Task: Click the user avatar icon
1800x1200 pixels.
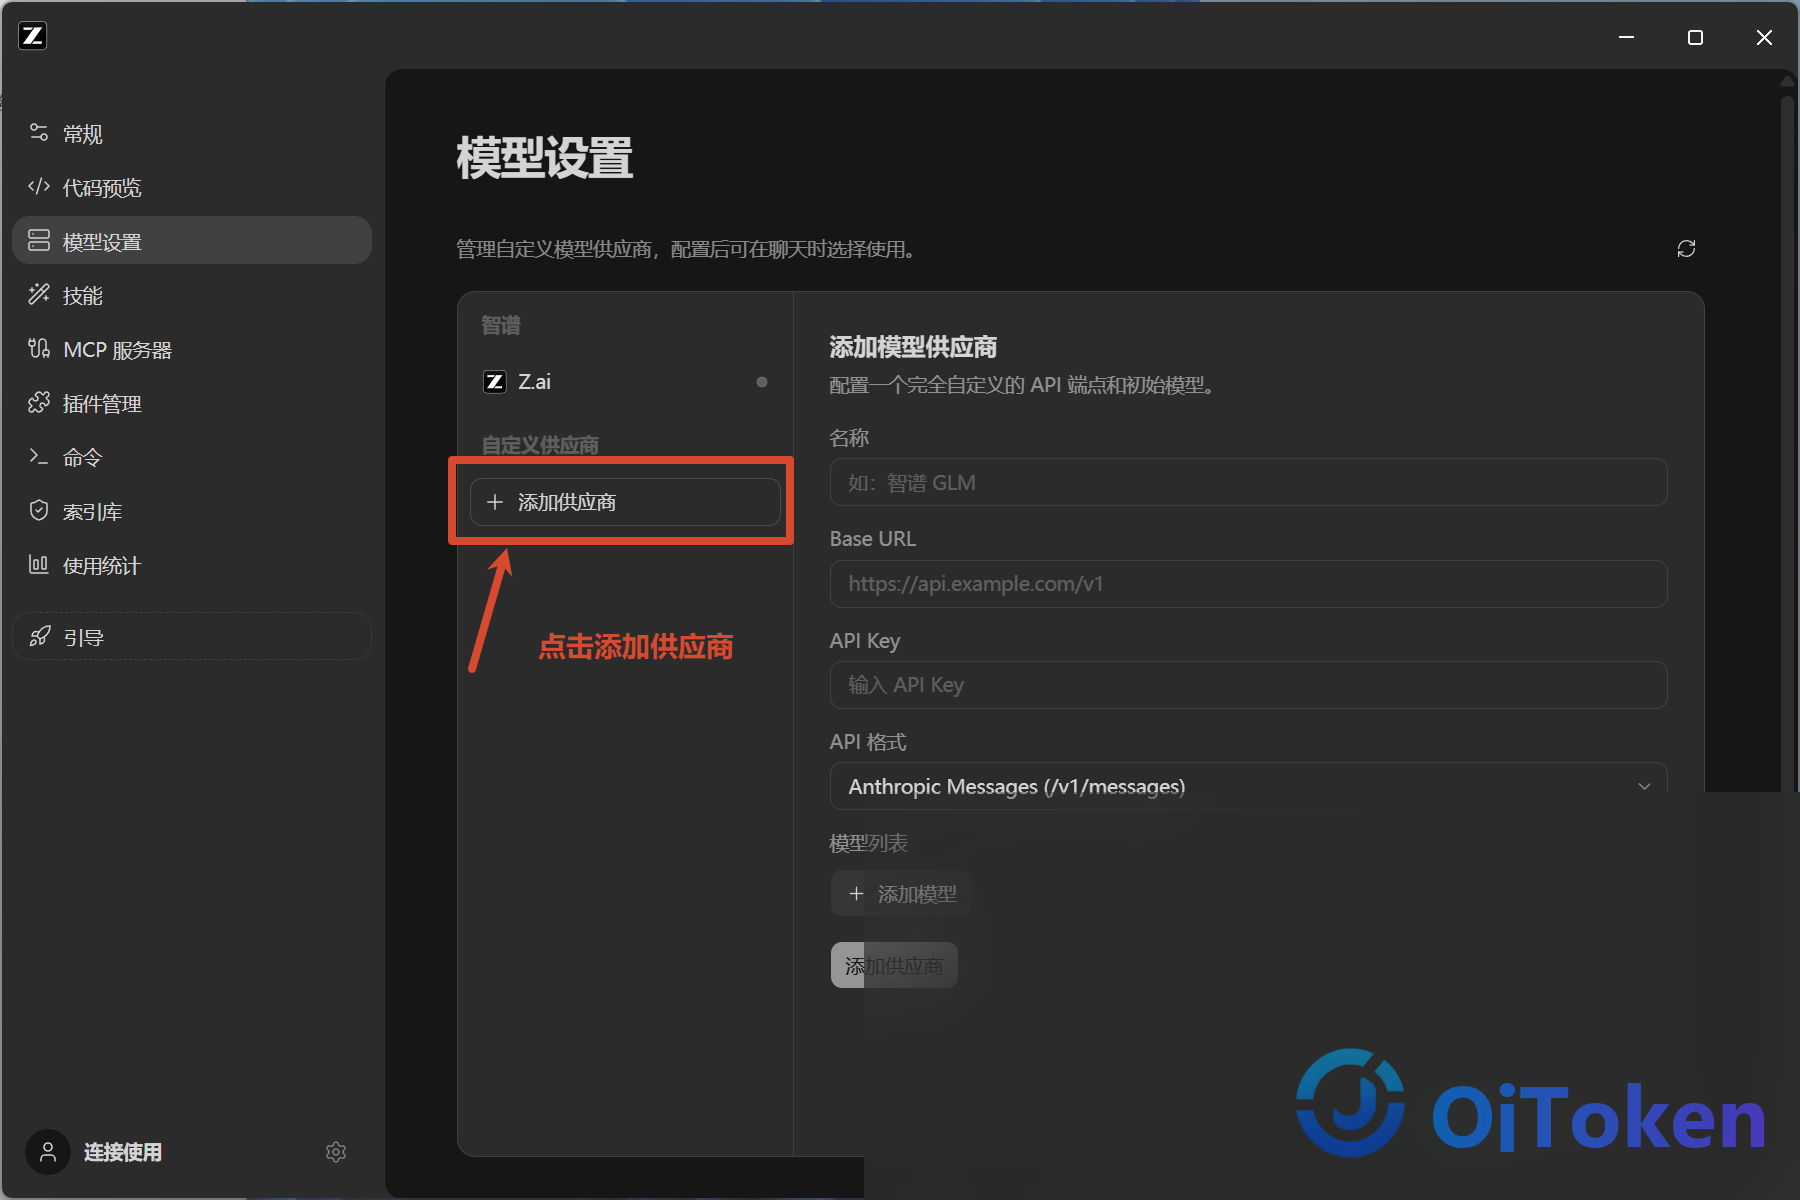Action: tap(48, 1152)
